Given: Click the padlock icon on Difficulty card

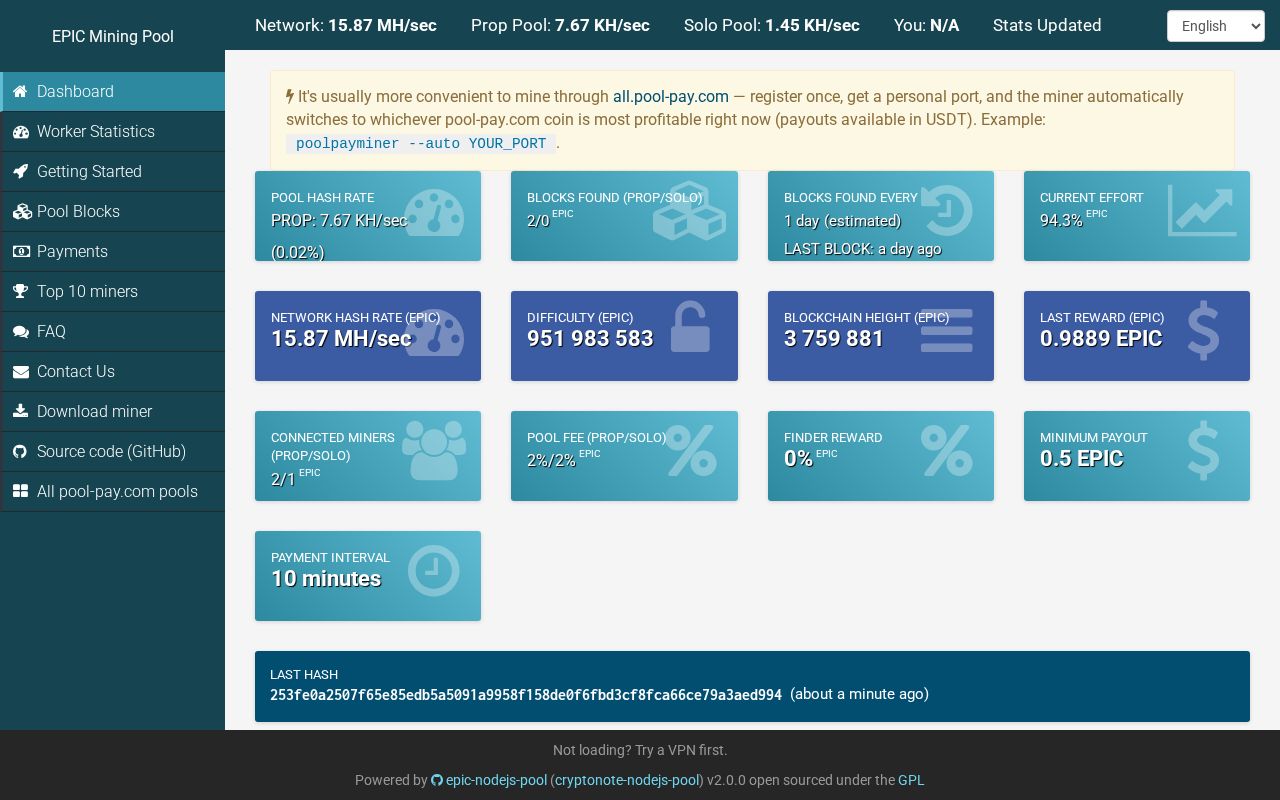Looking at the screenshot, I should (690, 327).
